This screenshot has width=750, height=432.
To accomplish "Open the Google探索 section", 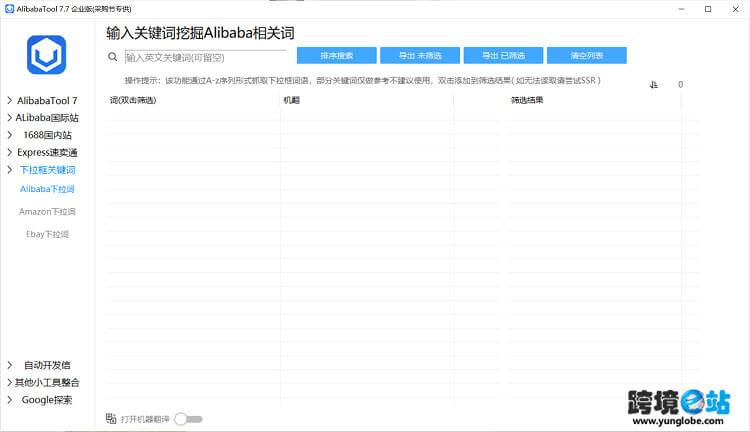I will 47,399.
